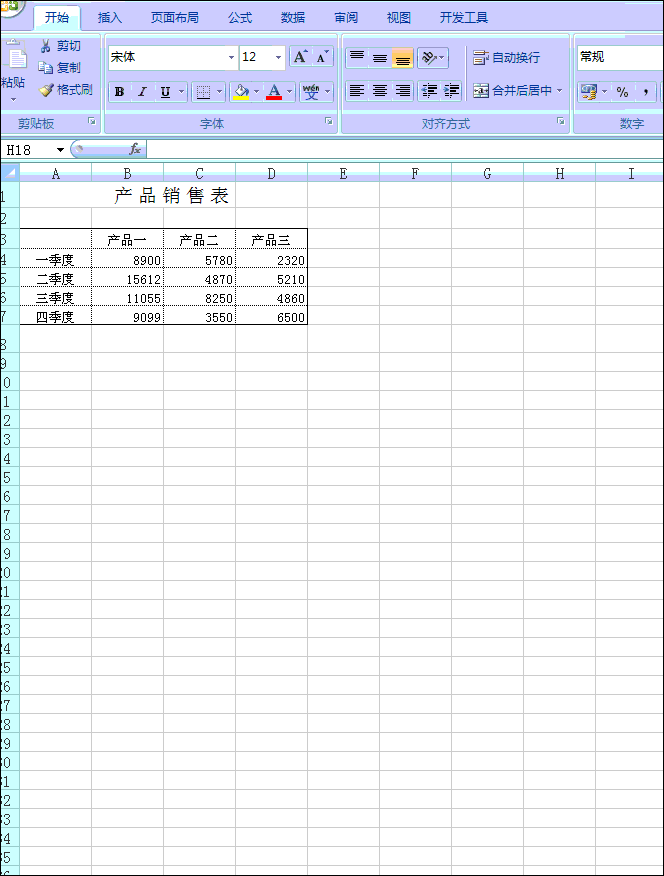The image size is (664, 876).
Task: Open the 开发工具 (Developer) tab
Action: 464,17
